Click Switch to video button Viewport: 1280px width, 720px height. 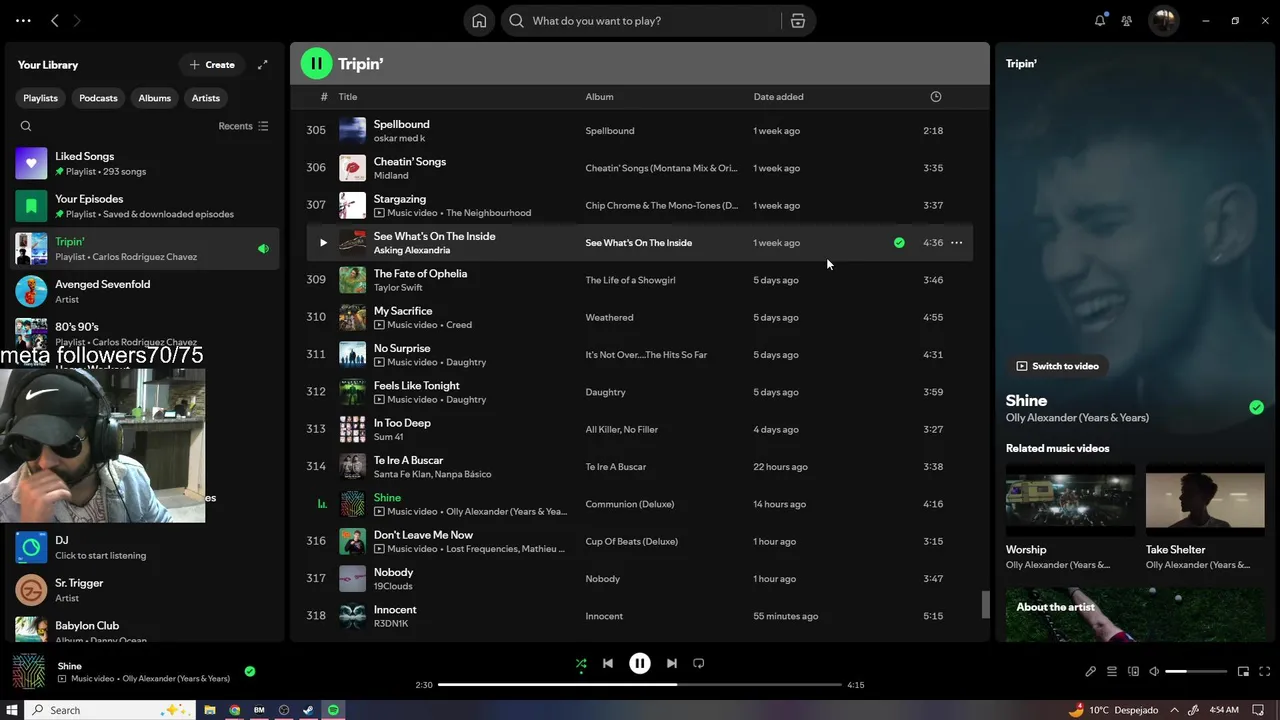click(x=1057, y=366)
